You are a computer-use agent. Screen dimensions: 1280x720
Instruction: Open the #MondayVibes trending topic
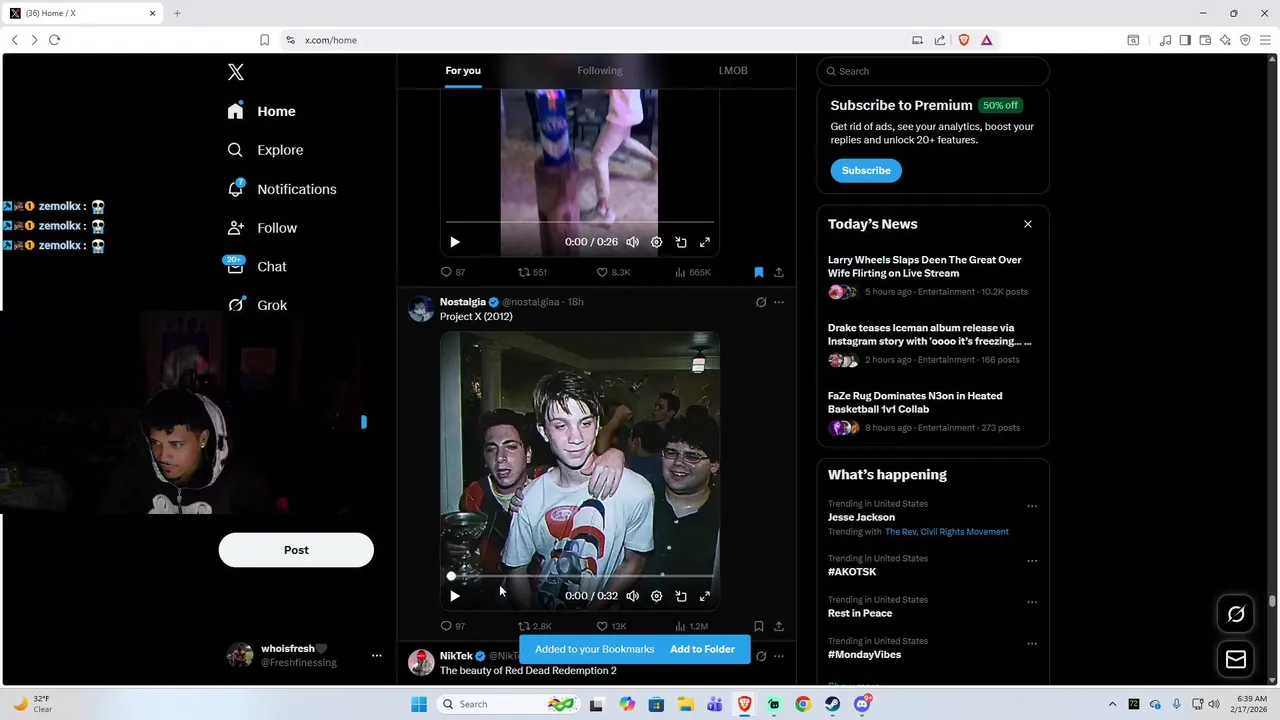click(864, 654)
